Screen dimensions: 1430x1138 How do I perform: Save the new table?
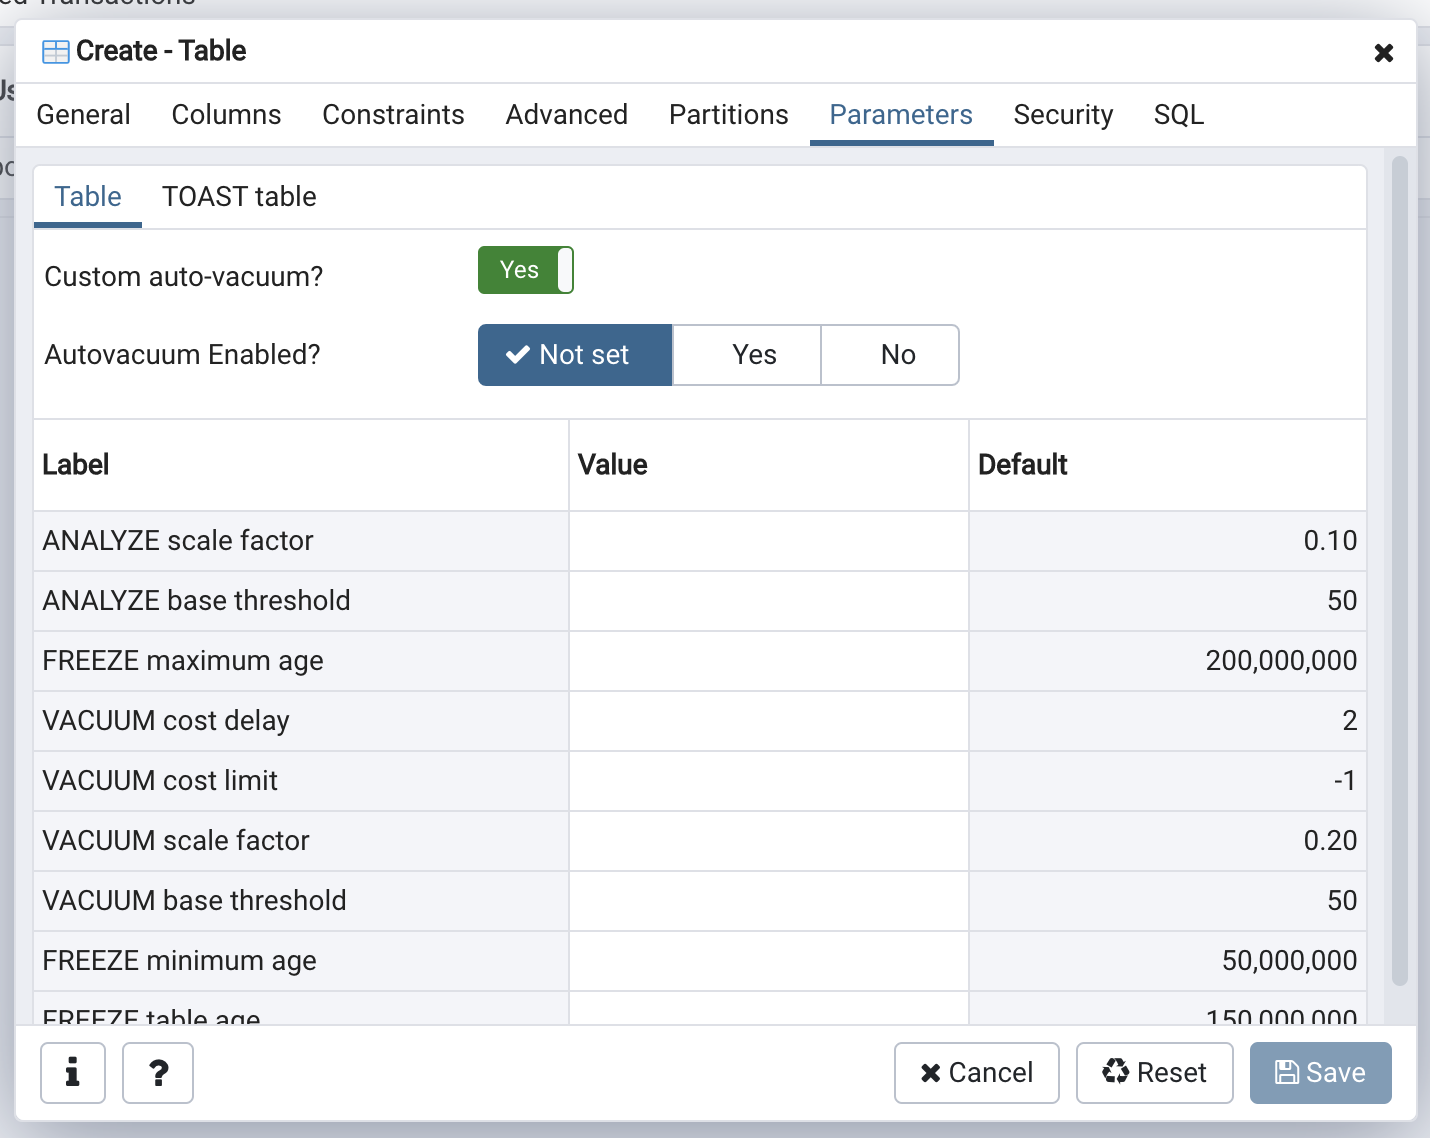pyautogui.click(x=1320, y=1073)
